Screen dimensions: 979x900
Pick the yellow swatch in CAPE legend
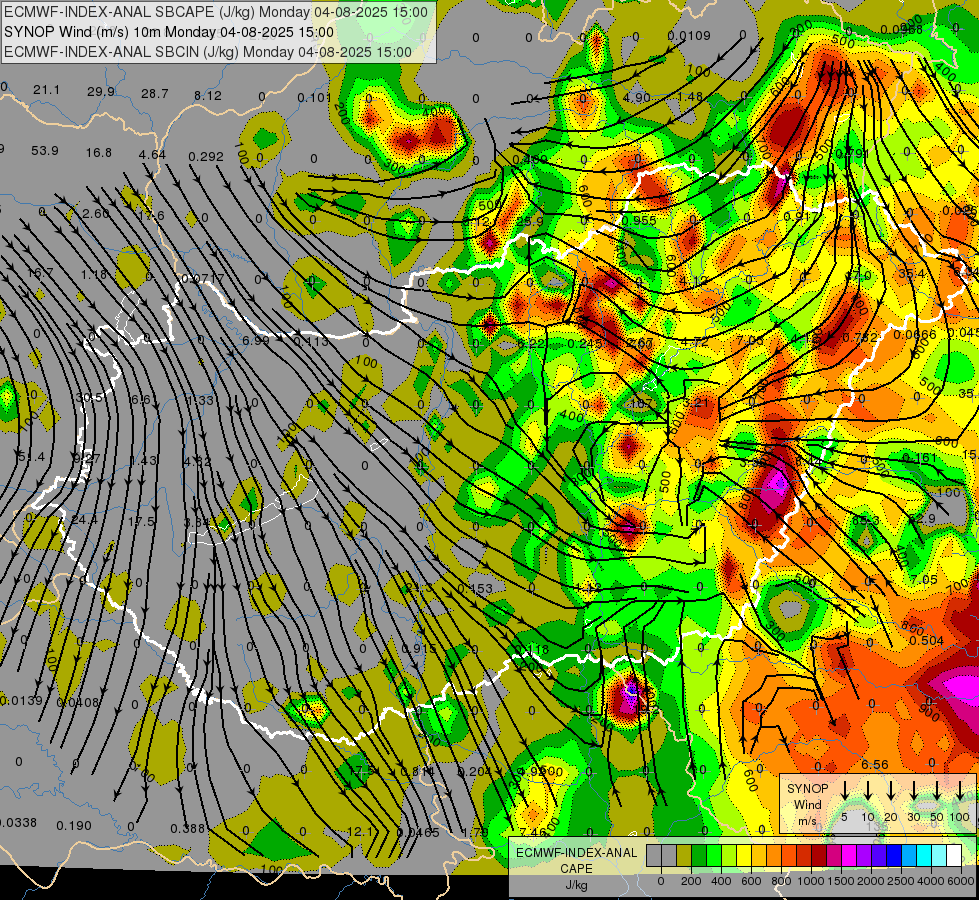(x=744, y=856)
